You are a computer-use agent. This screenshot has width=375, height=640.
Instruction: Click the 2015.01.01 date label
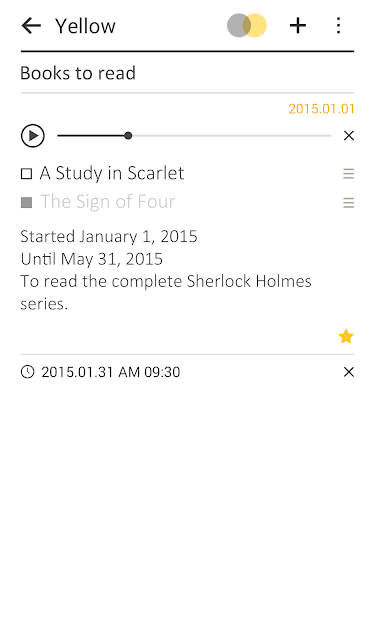tap(322, 109)
